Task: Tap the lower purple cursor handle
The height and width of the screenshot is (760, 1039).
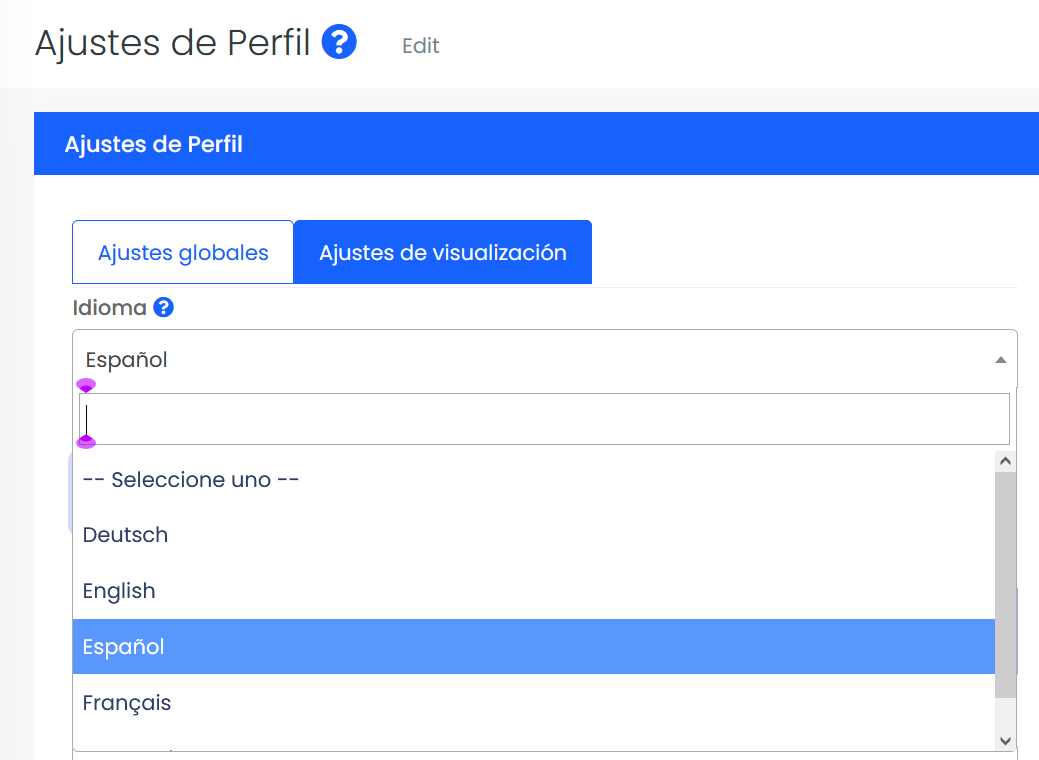Action: (86, 442)
